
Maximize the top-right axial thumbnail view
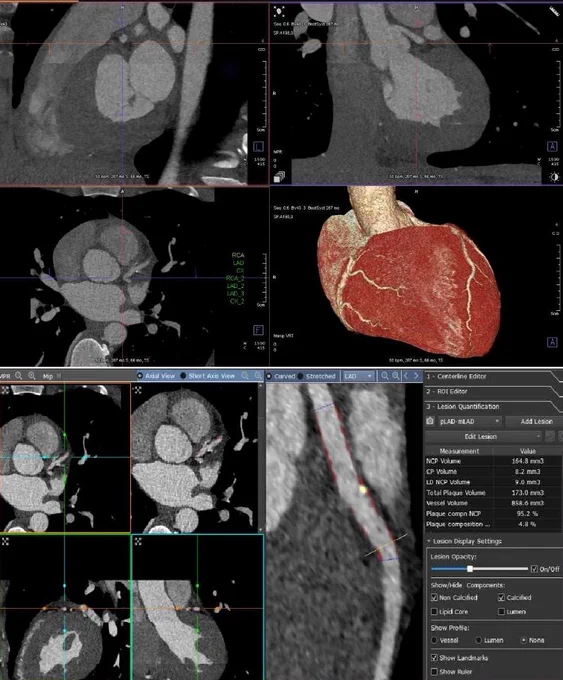[138, 390]
